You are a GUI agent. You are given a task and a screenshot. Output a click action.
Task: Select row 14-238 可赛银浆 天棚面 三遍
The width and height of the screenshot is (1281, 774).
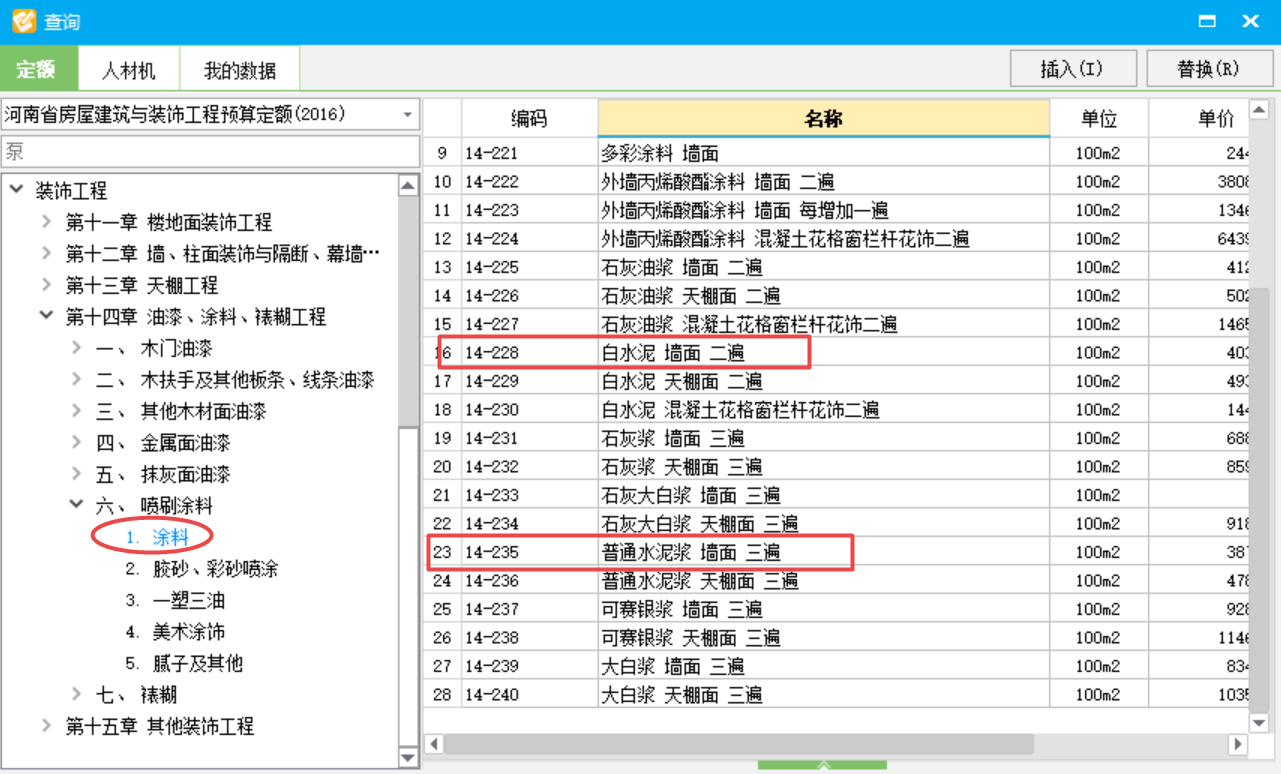click(x=837, y=638)
